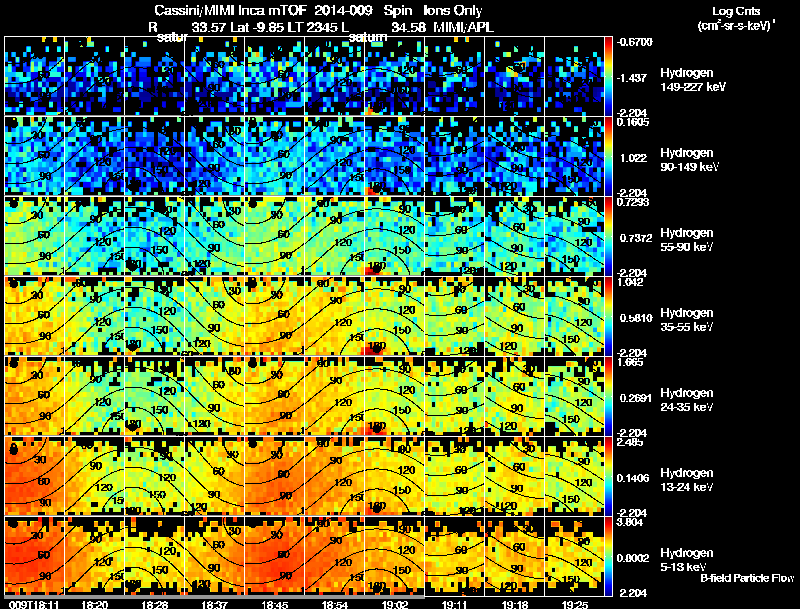The width and height of the screenshot is (800, 609).
Task: Click the saturn marker label above 19:02 column
Action: pos(368,37)
